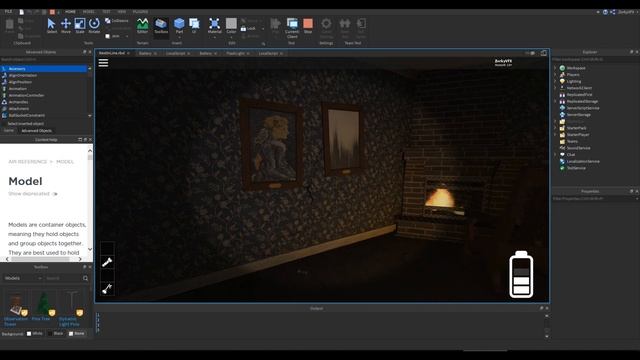Image resolution: width=640 pixels, height=360 pixels.
Task: Click the Toolbox search magnifier button
Action: click(x=85, y=278)
